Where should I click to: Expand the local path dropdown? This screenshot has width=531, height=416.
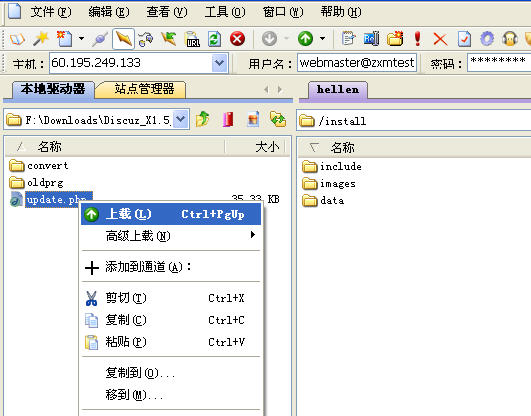(x=181, y=119)
